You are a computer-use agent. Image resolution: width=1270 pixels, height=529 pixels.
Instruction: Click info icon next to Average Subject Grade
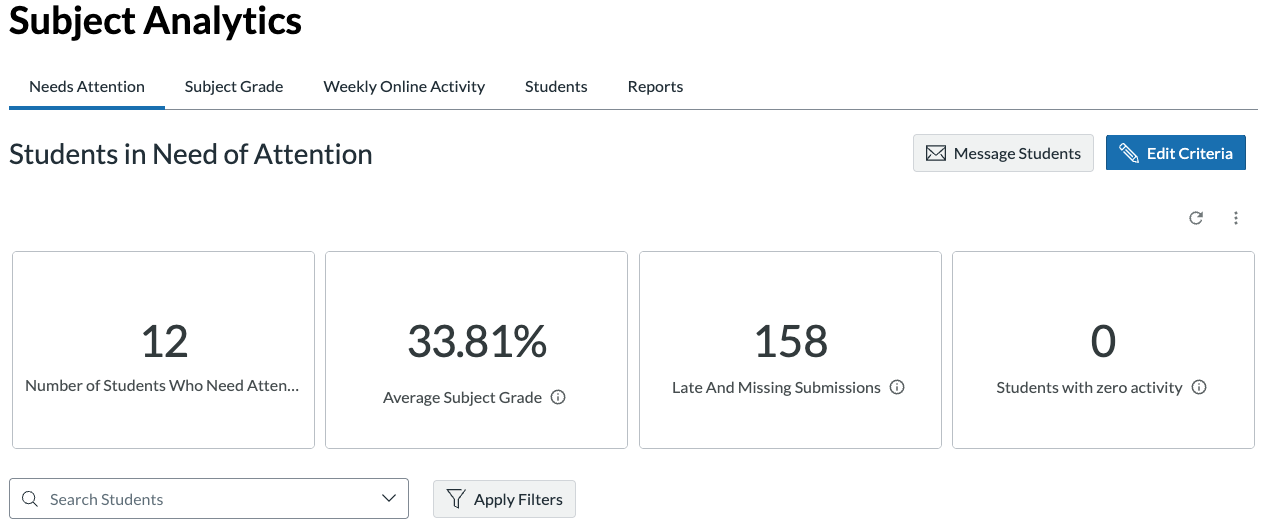[558, 397]
